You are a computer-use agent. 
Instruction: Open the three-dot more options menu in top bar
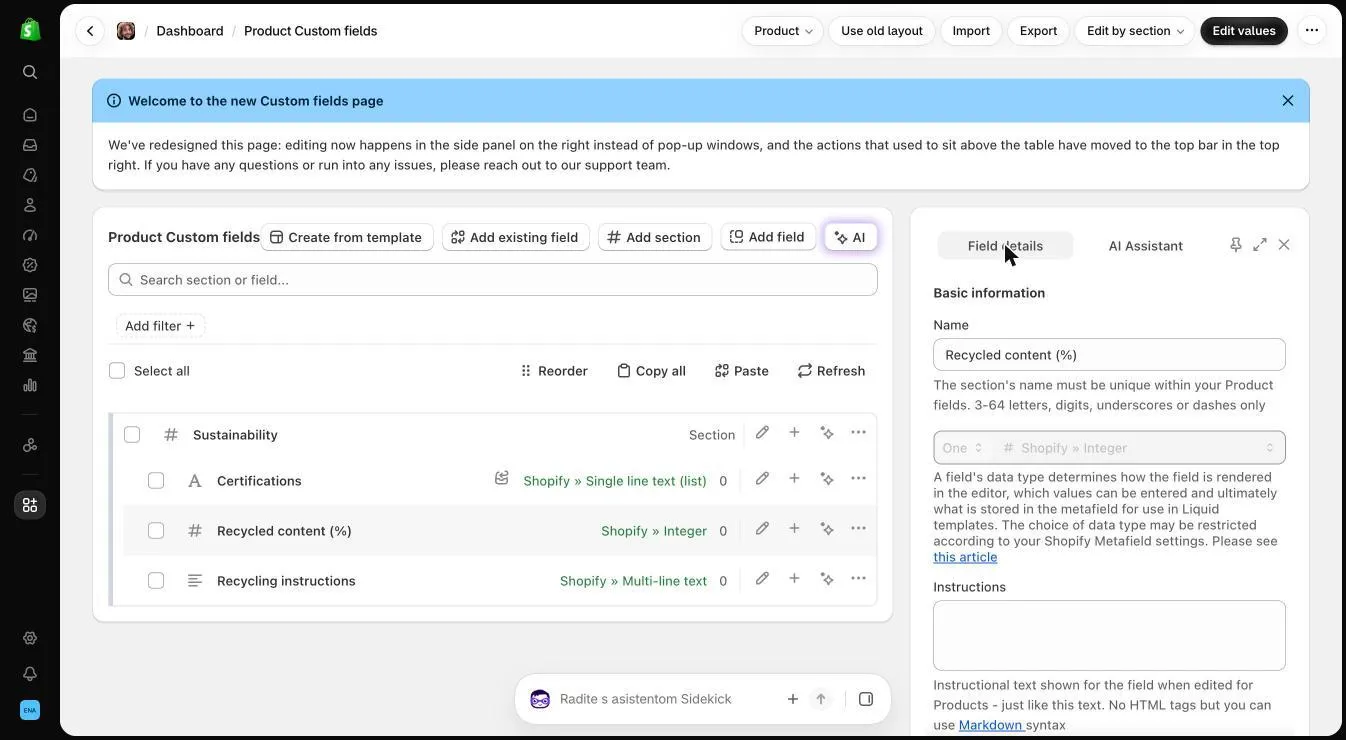pos(1312,31)
